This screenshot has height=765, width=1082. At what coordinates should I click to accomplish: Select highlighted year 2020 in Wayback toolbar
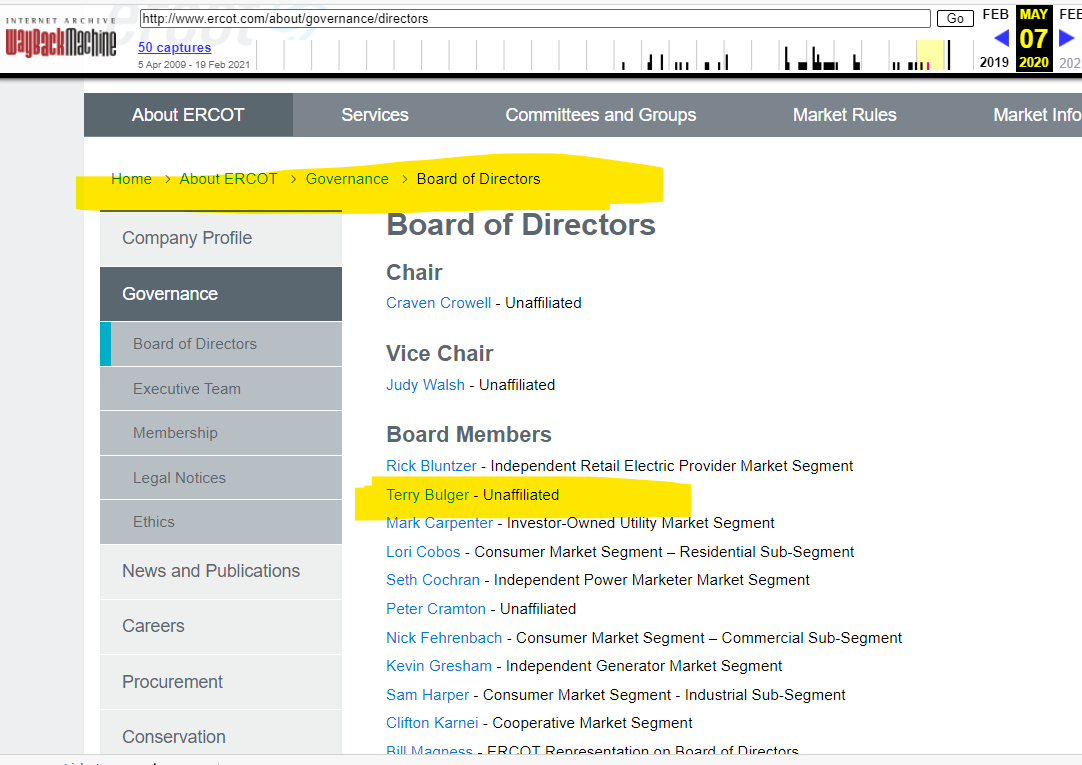(1034, 62)
